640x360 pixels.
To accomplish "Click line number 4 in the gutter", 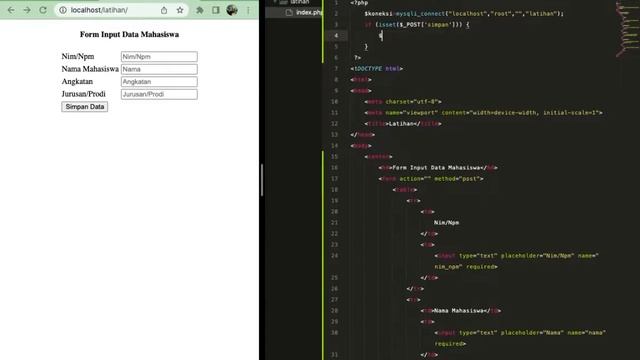I will tap(336, 36).
